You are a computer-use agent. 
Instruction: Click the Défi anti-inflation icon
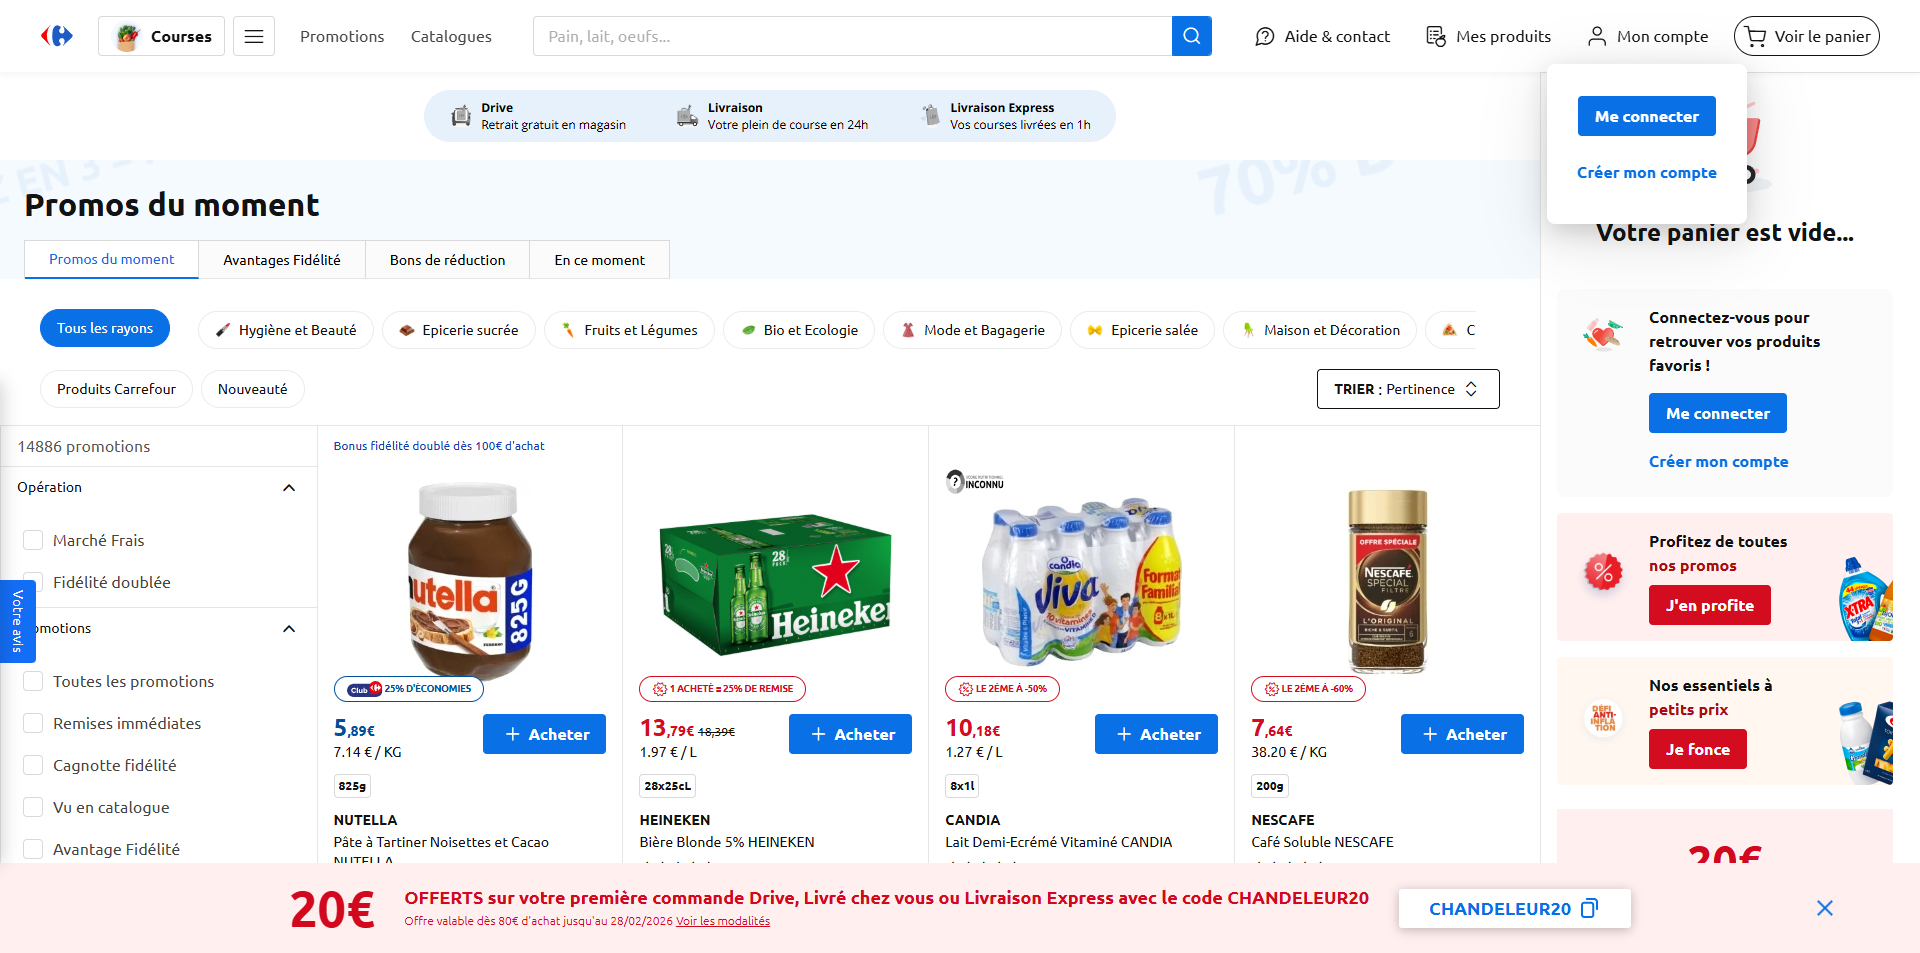tap(1603, 717)
